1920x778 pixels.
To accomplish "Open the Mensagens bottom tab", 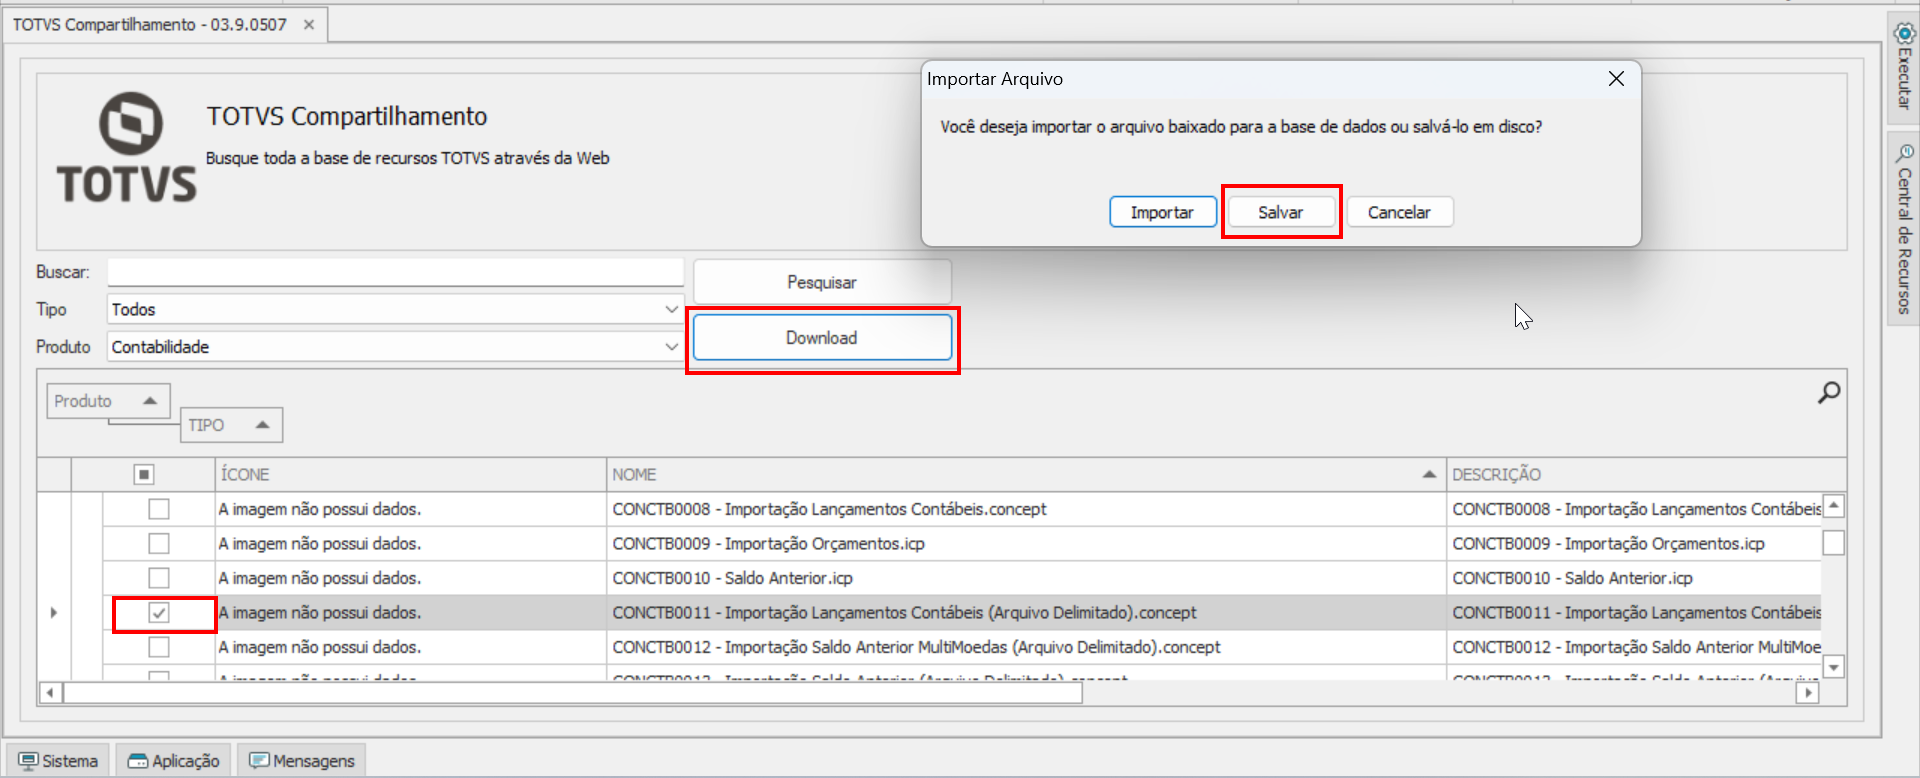I will 302,761.
